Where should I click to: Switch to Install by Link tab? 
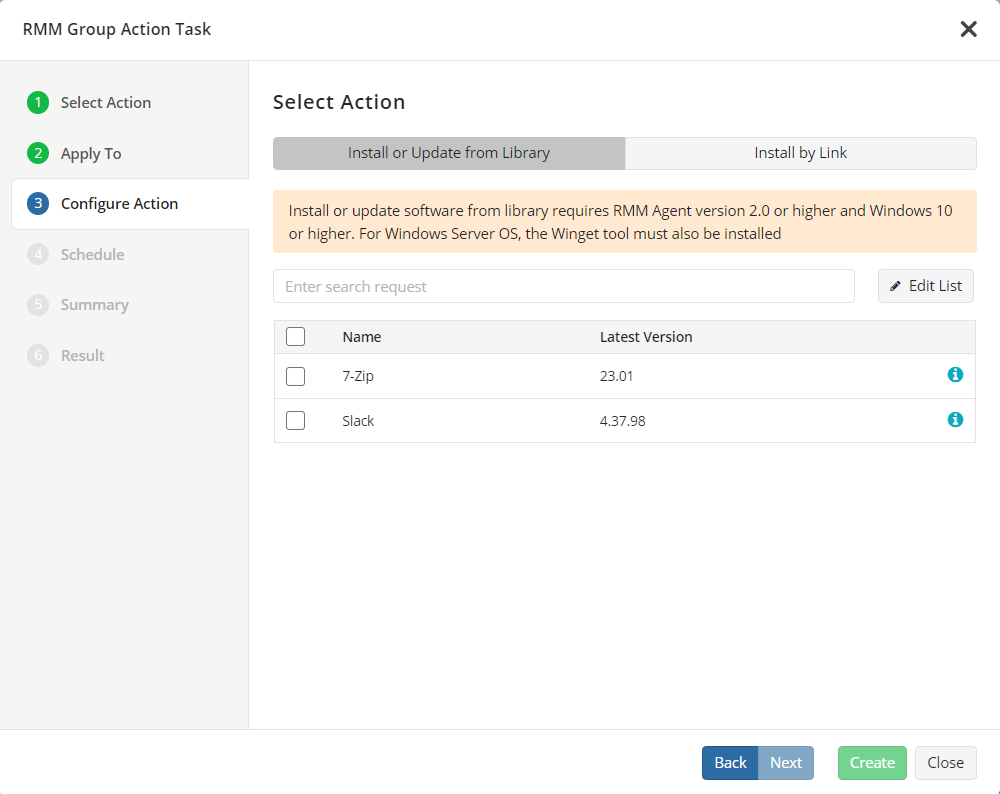800,152
